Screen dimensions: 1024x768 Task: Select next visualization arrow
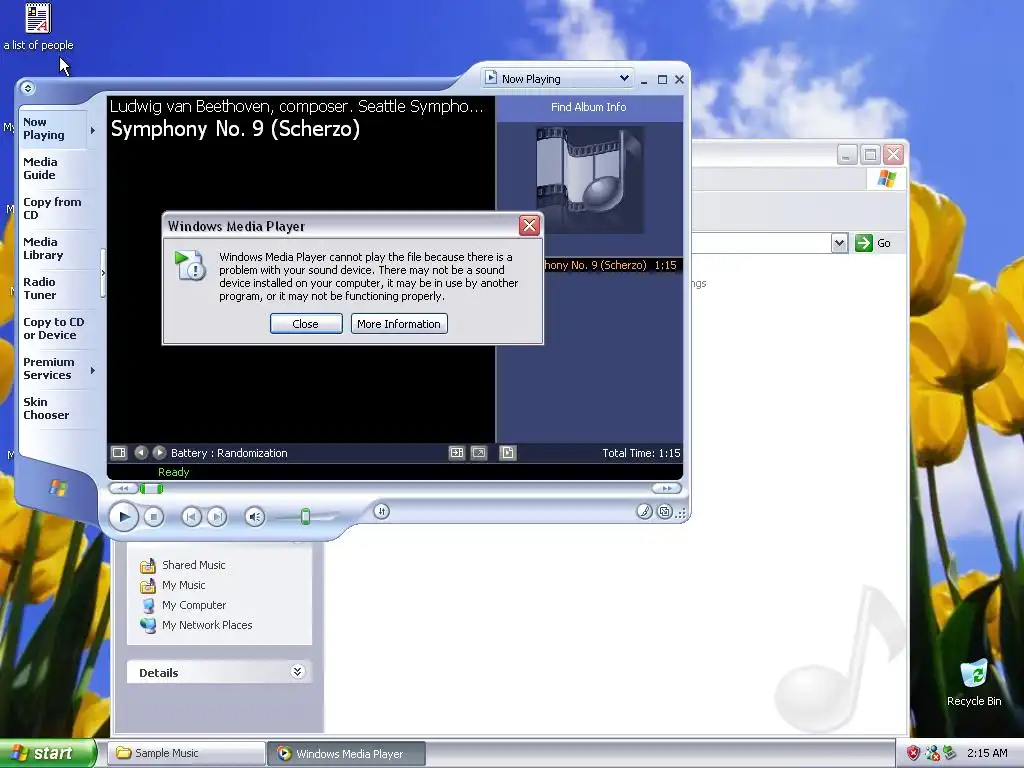pos(159,453)
